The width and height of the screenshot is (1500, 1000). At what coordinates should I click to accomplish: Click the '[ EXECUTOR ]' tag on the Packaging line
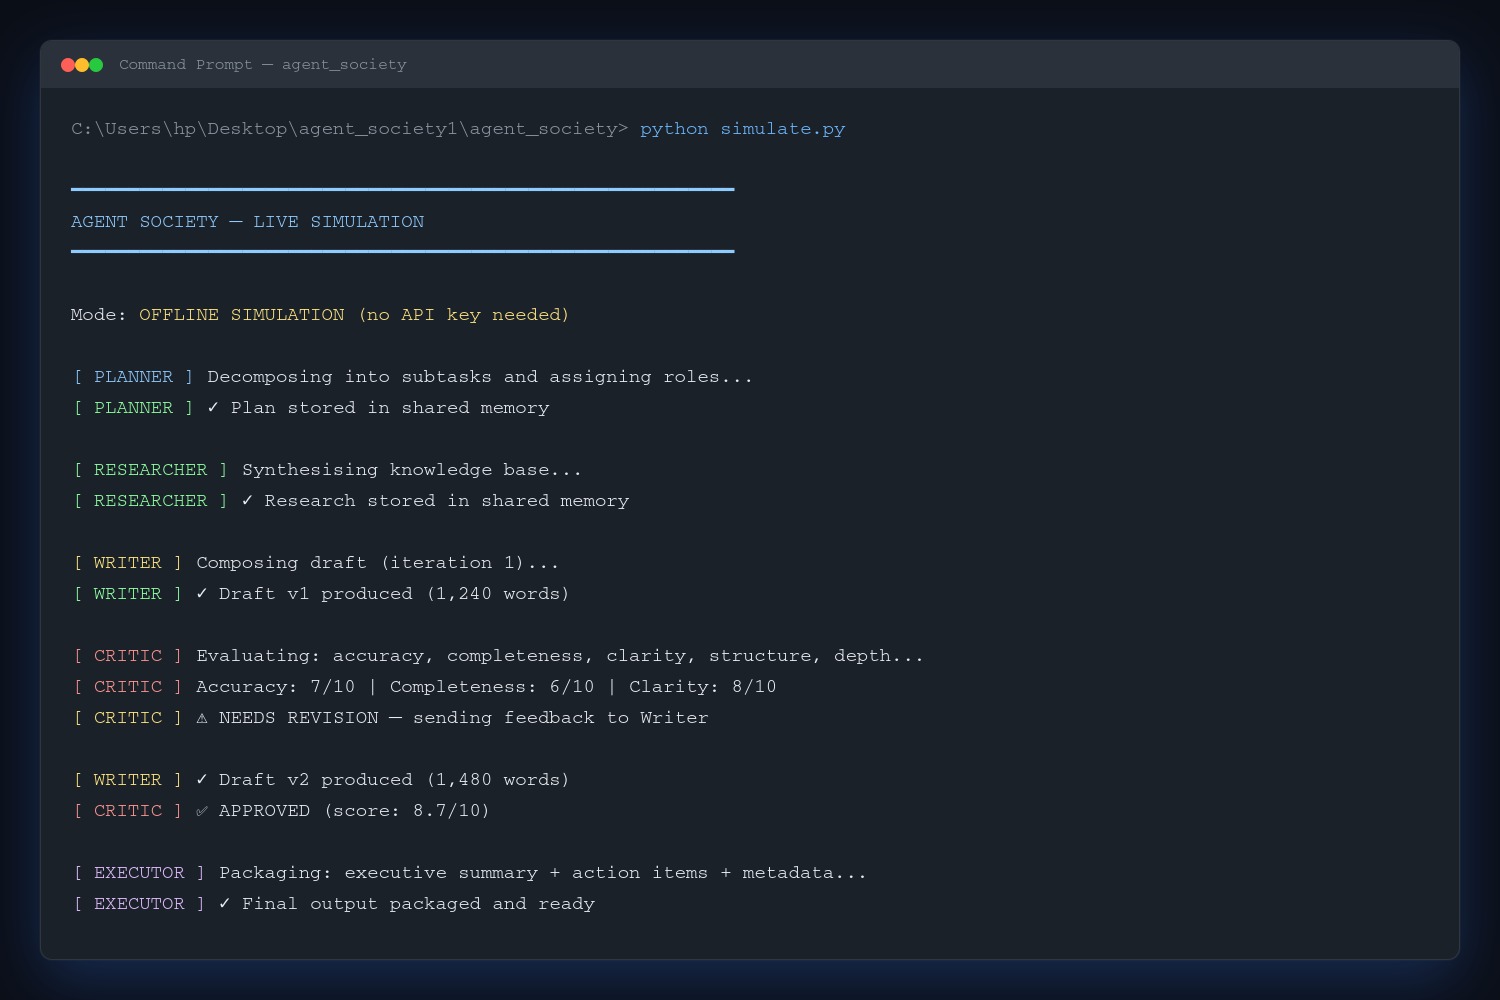(139, 873)
